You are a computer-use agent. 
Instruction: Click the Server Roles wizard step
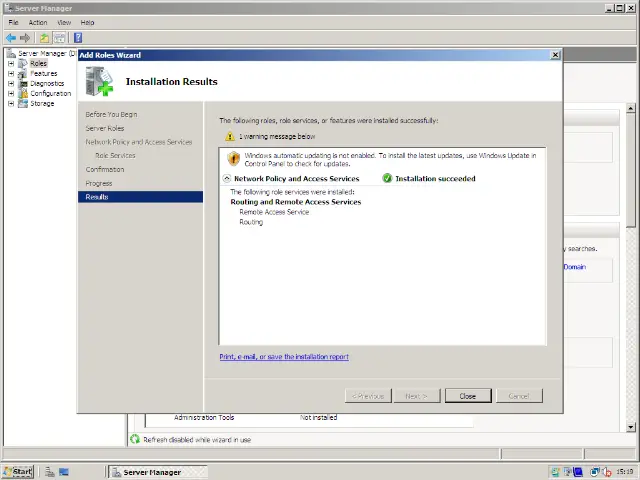(105, 128)
